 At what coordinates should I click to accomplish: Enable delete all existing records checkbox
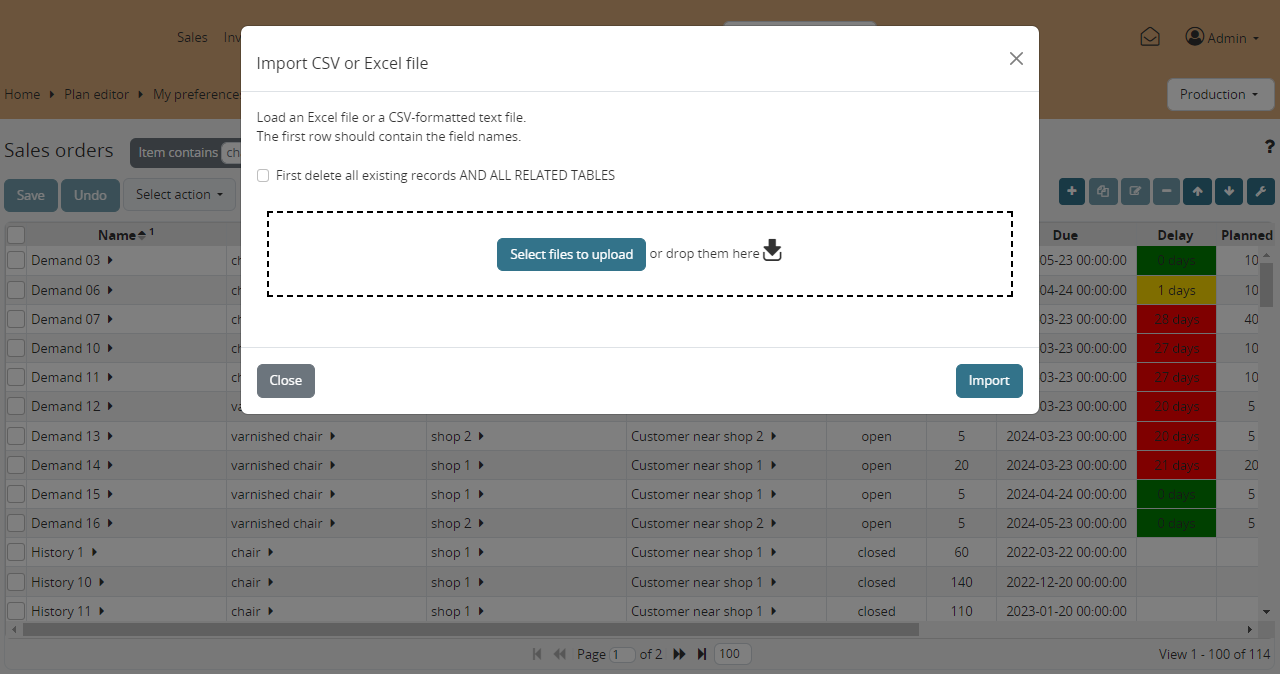(263, 175)
